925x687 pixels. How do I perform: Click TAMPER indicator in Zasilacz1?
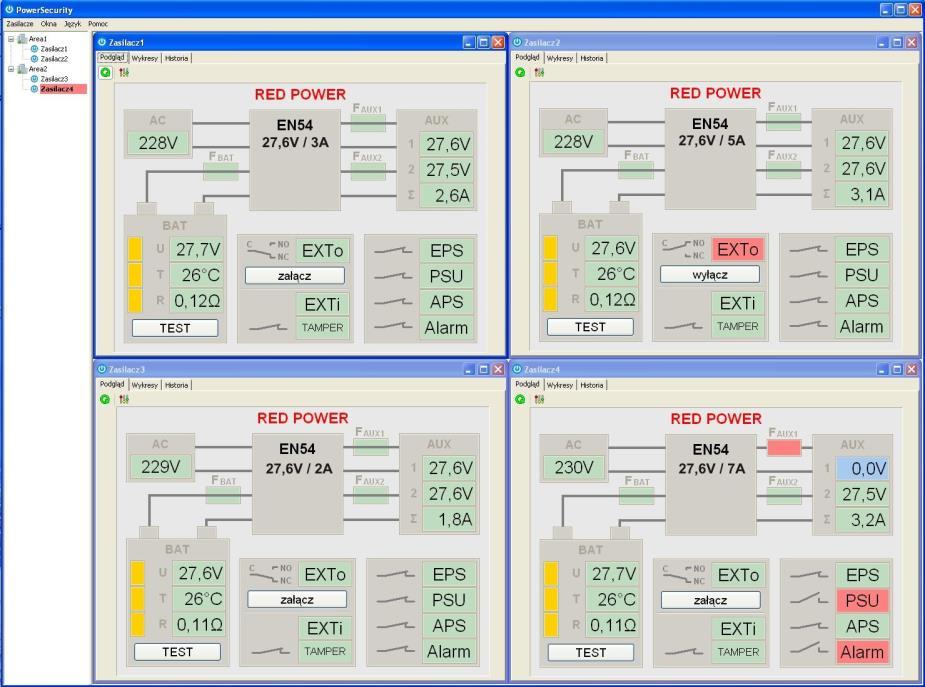322,327
